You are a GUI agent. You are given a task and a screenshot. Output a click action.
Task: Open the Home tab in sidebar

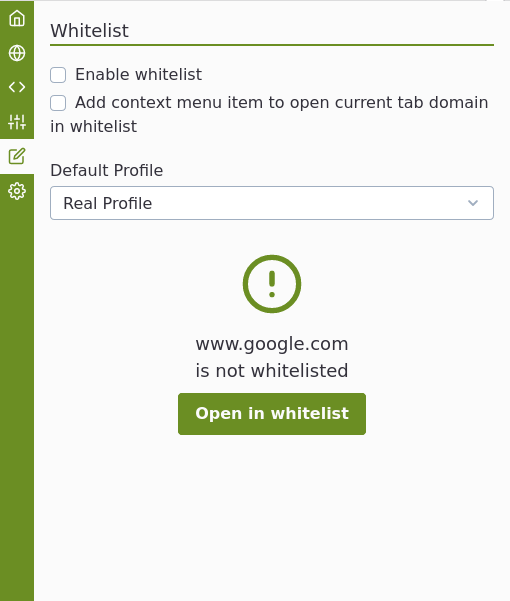pyautogui.click(x=17, y=18)
